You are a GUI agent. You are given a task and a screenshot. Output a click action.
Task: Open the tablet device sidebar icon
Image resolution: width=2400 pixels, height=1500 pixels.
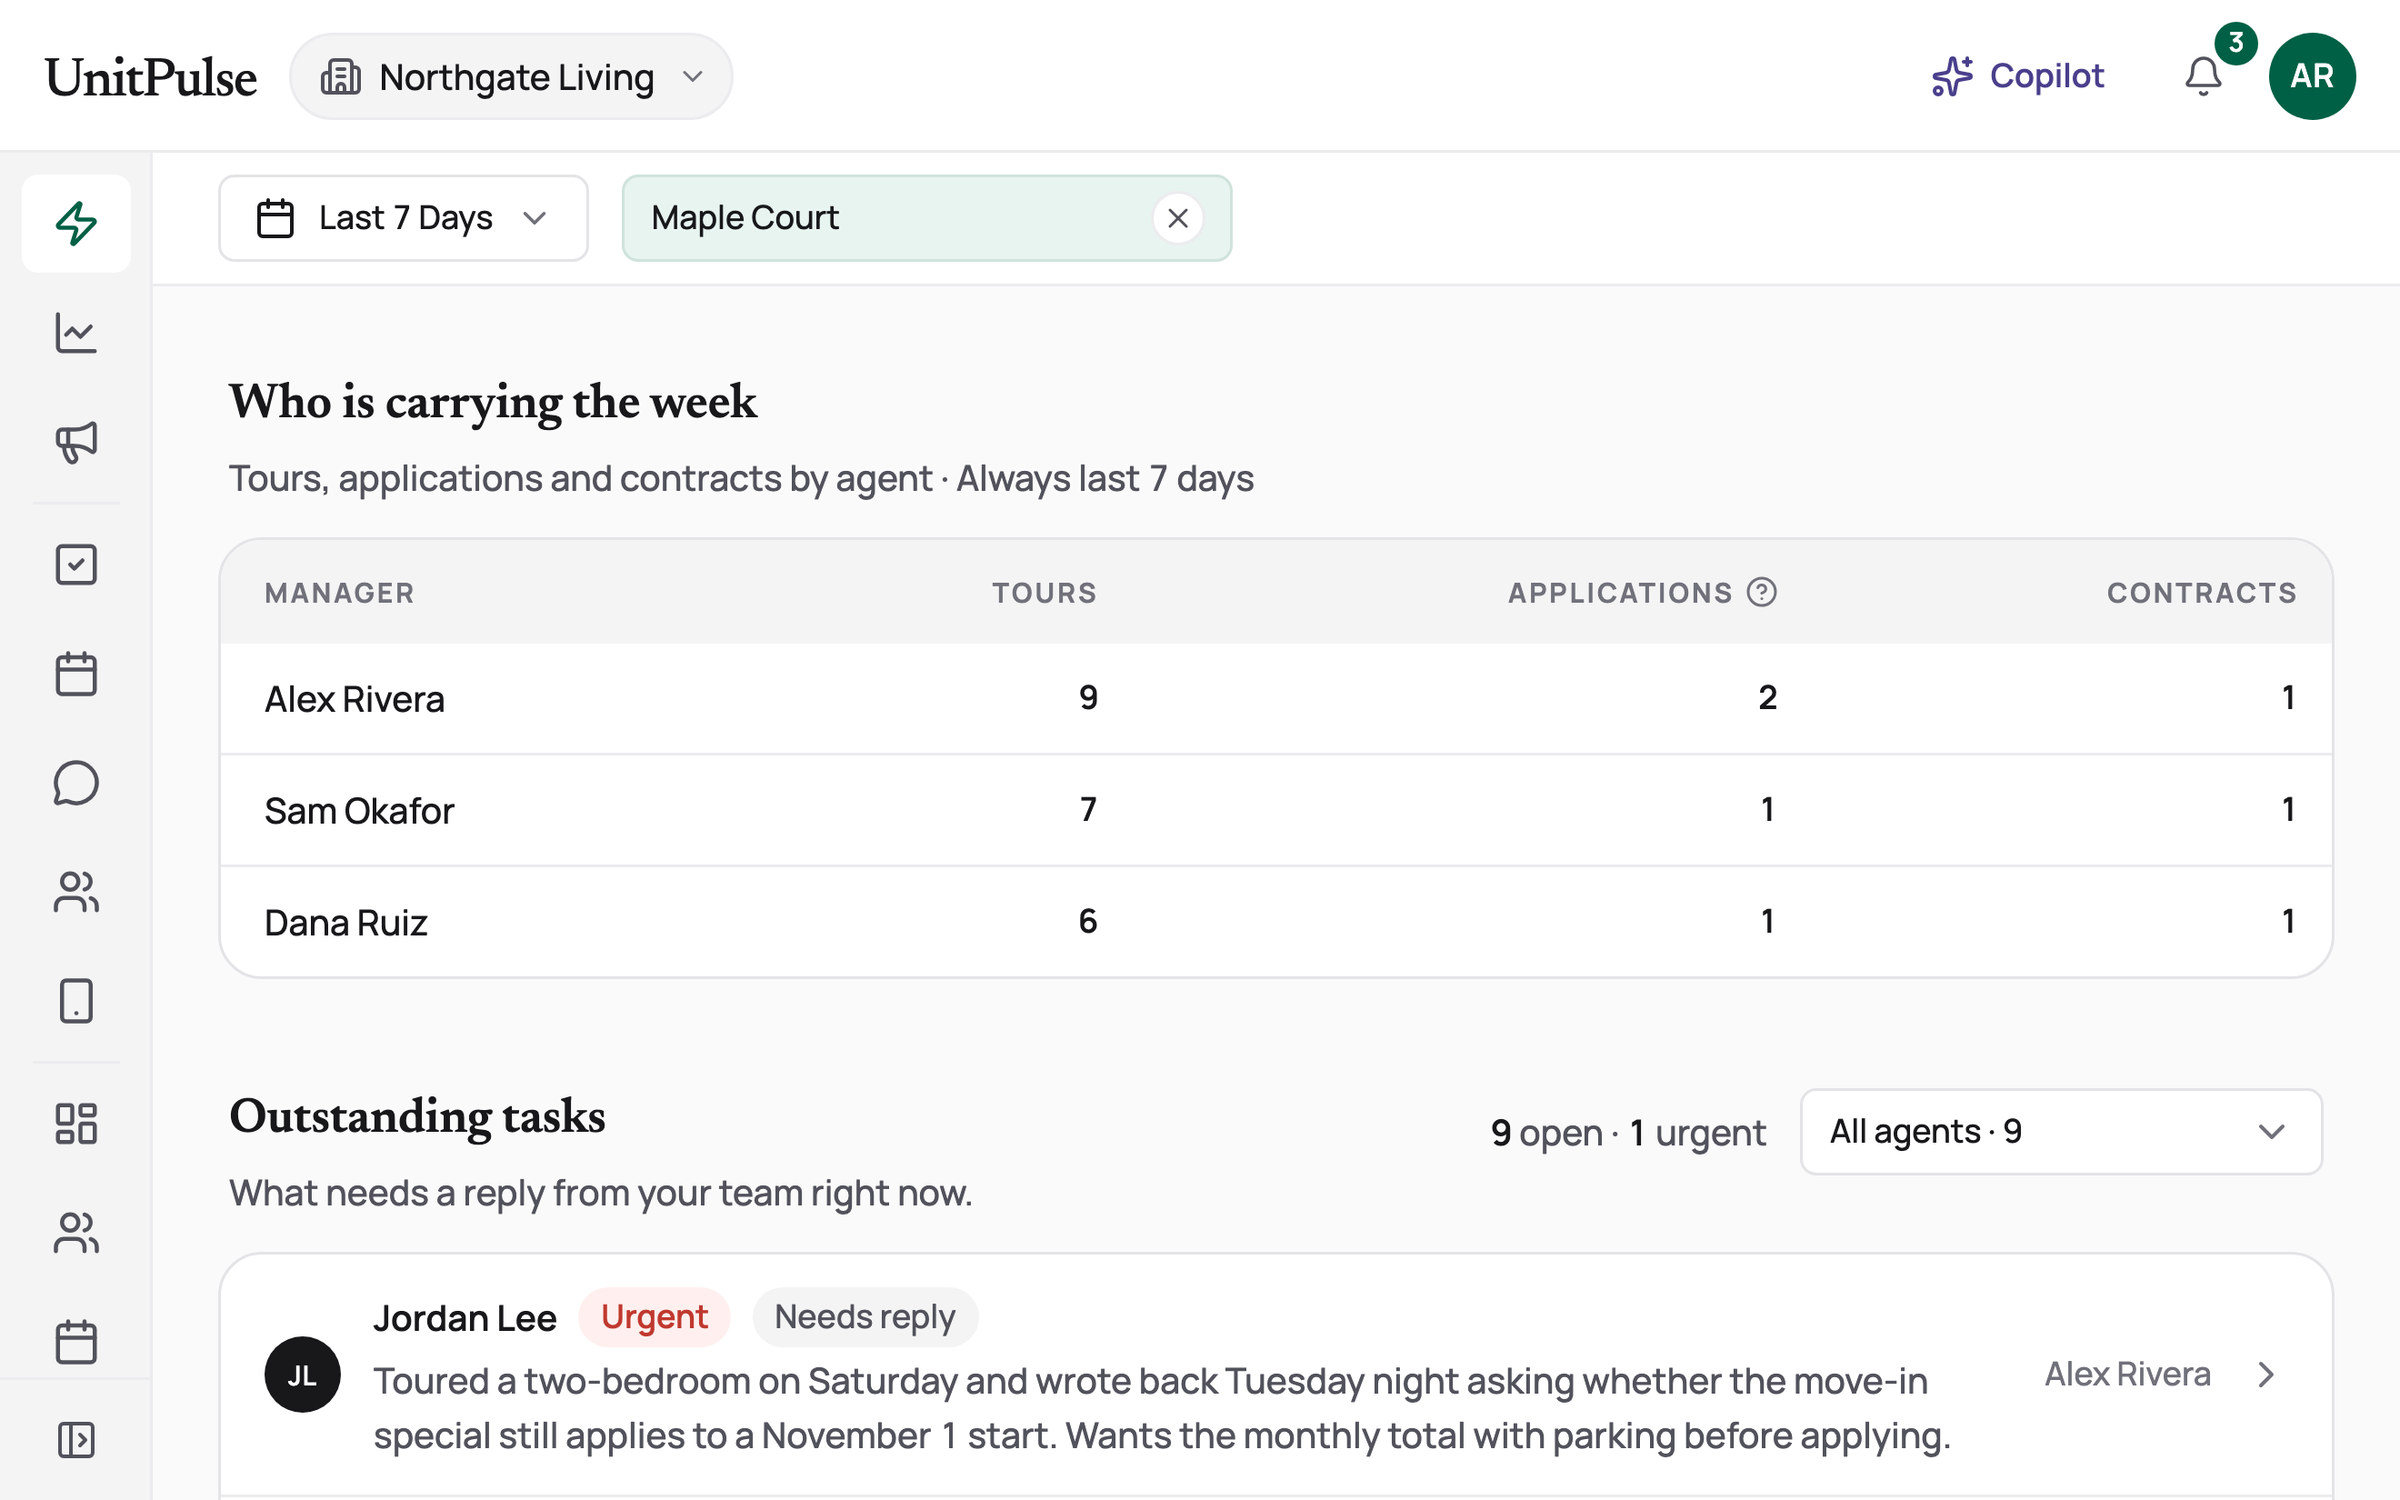click(76, 1001)
